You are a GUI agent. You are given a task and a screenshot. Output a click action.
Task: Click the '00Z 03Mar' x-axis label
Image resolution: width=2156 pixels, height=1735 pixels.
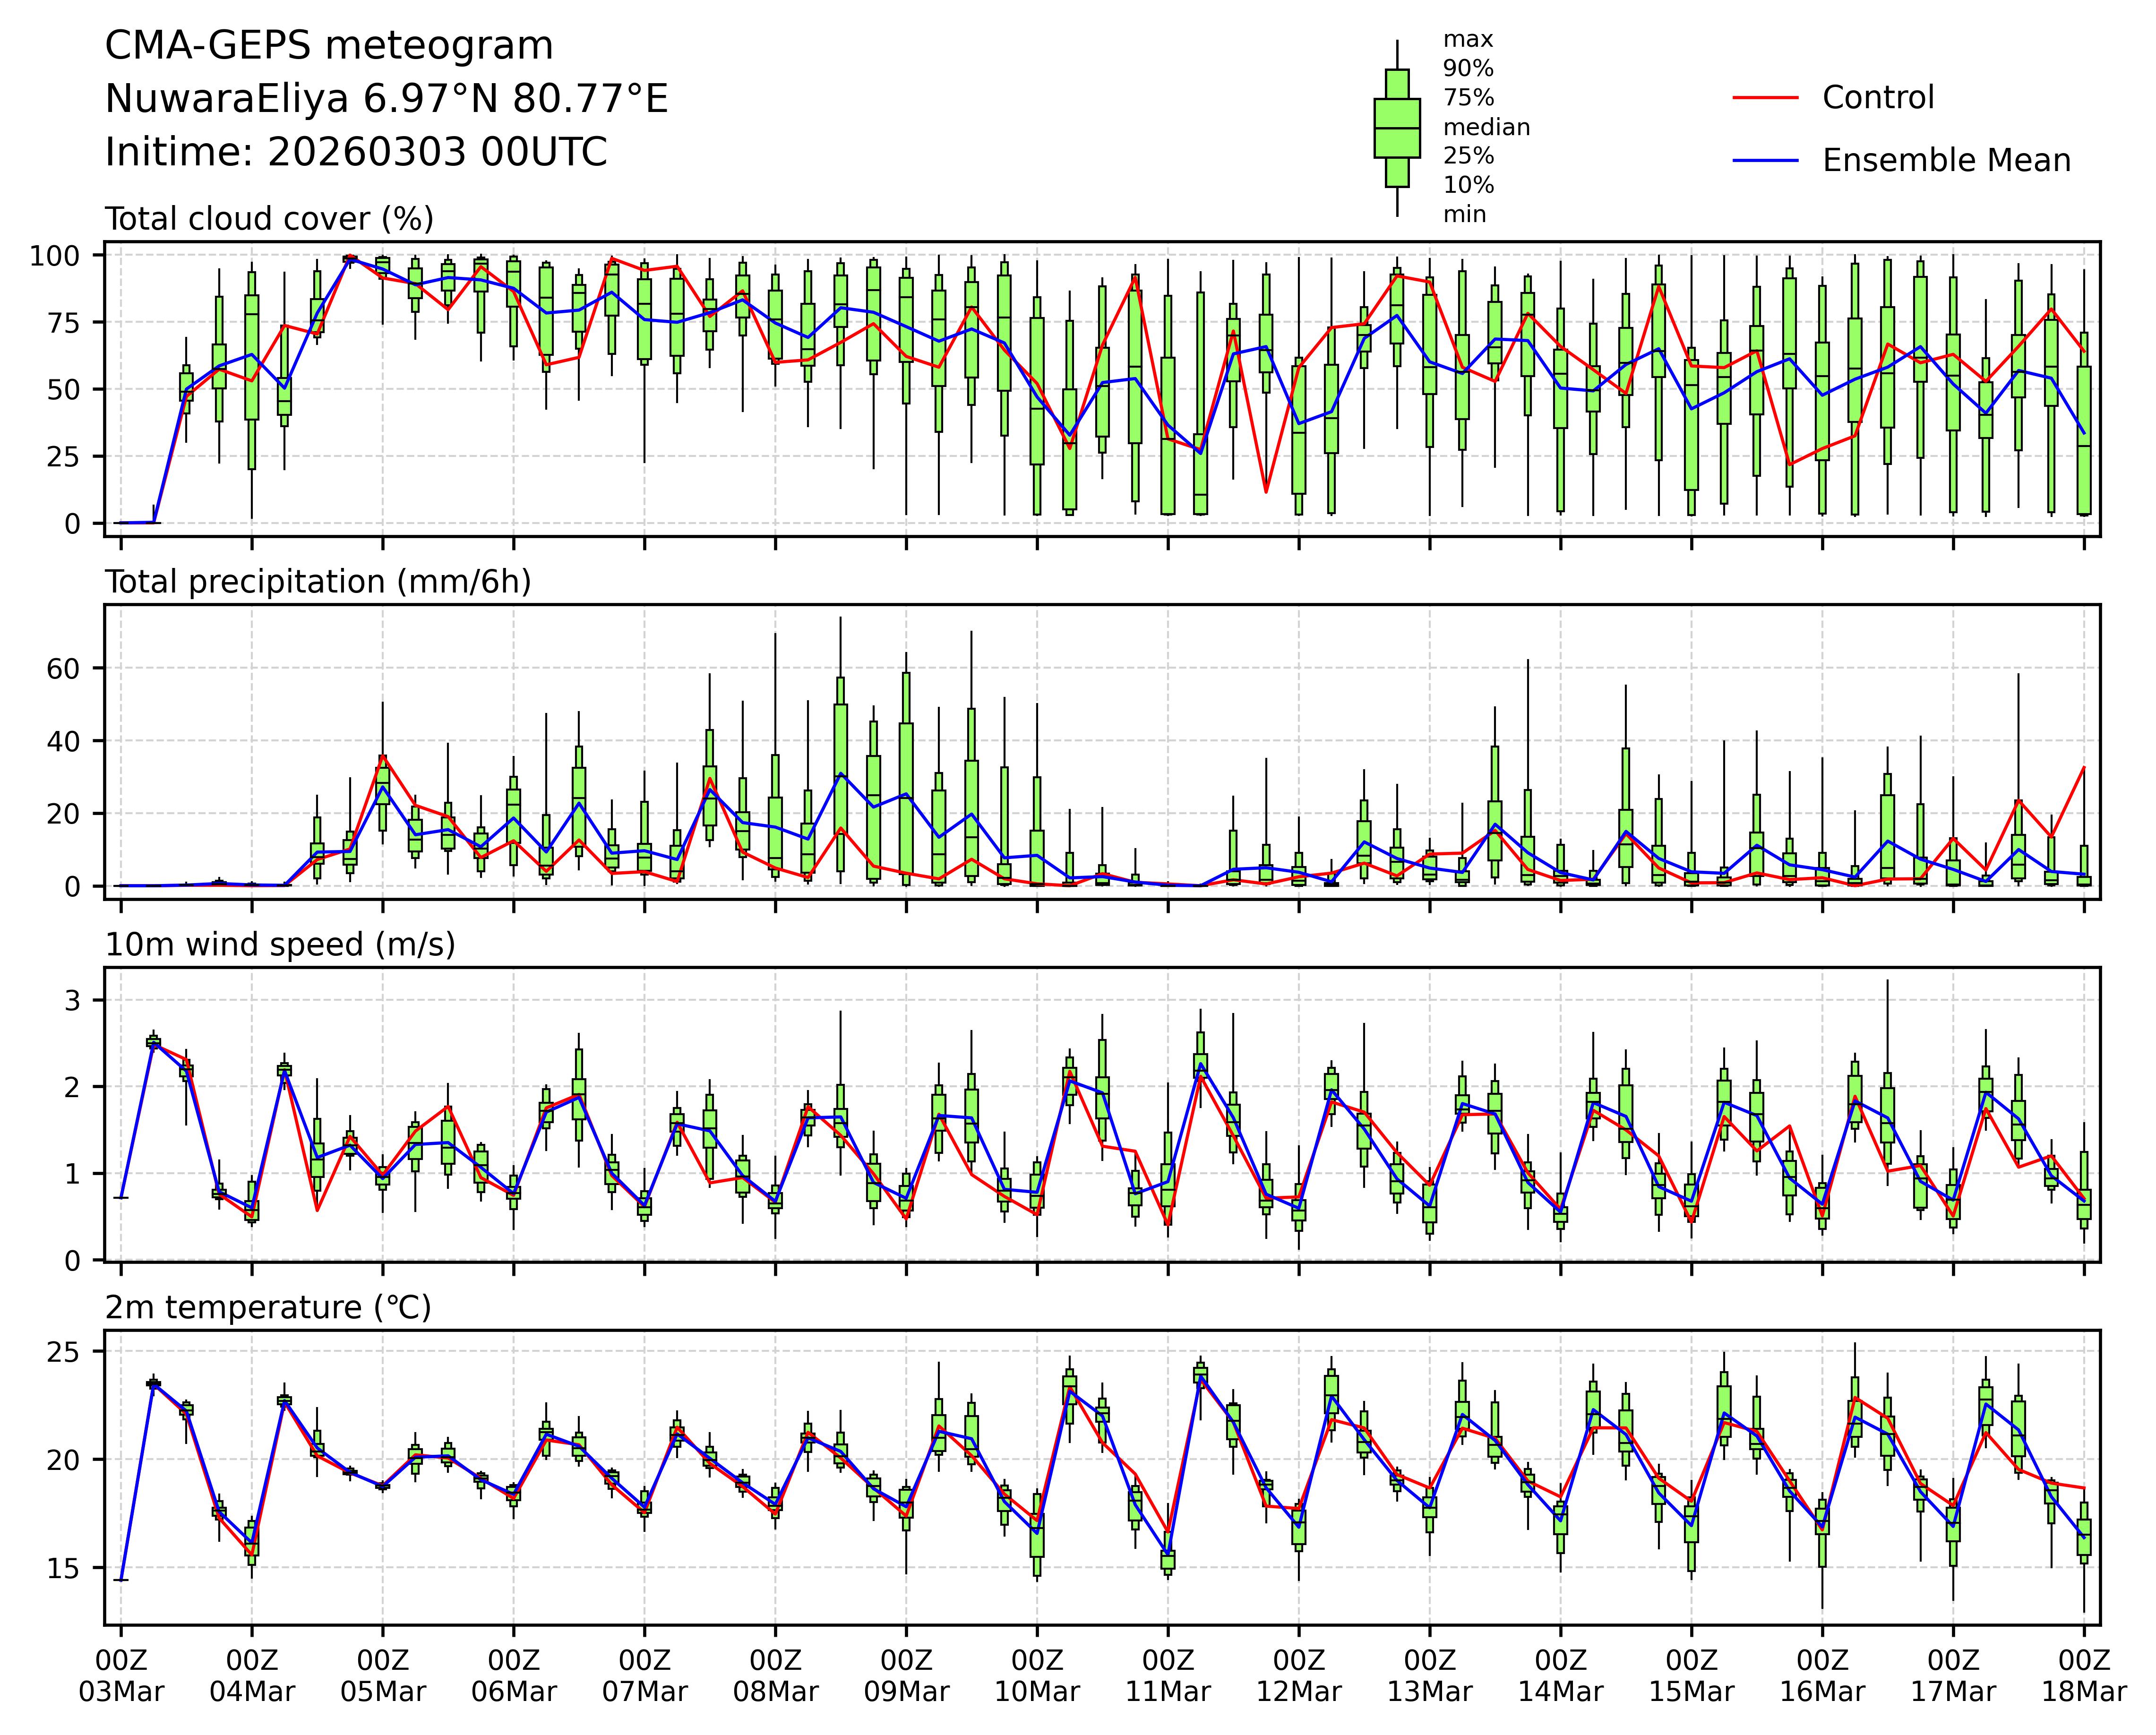pos(121,1677)
